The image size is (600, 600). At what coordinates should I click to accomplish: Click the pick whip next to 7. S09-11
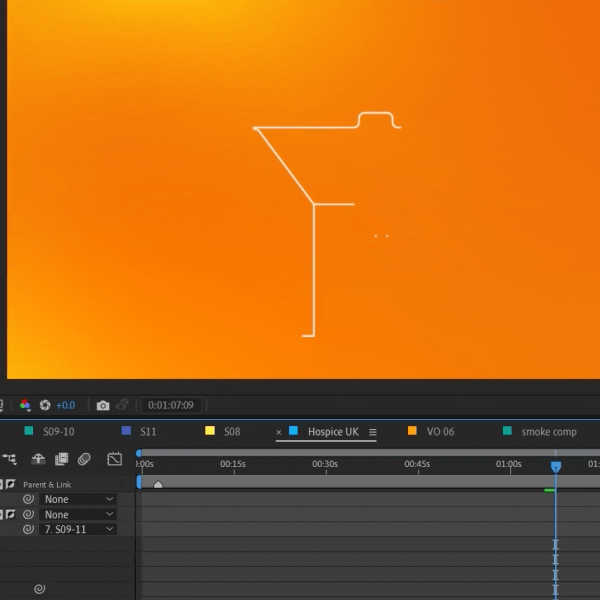28,529
